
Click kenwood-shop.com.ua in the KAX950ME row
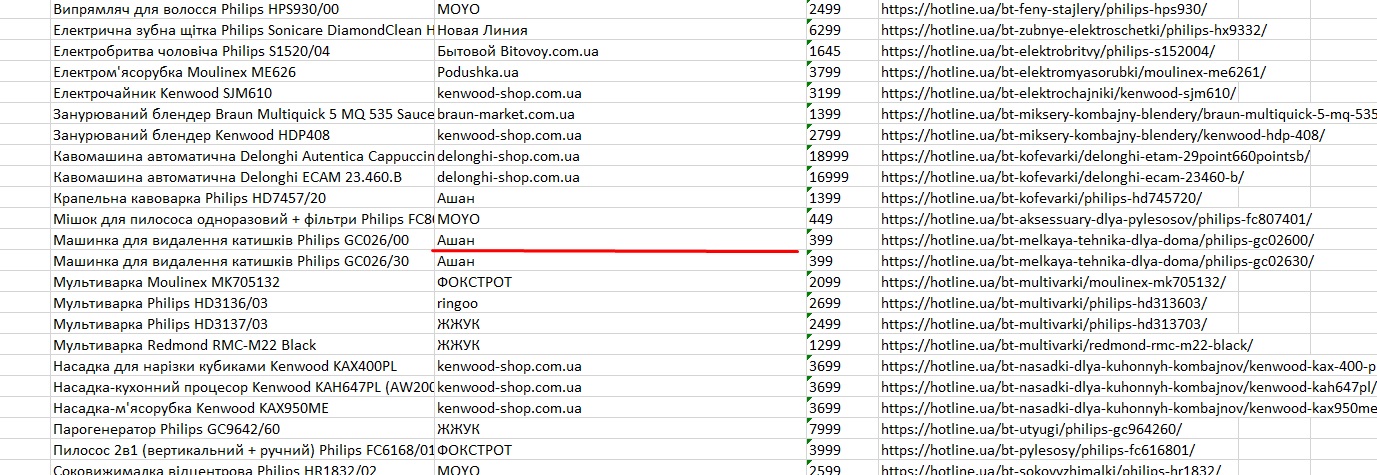pyautogui.click(x=620, y=408)
